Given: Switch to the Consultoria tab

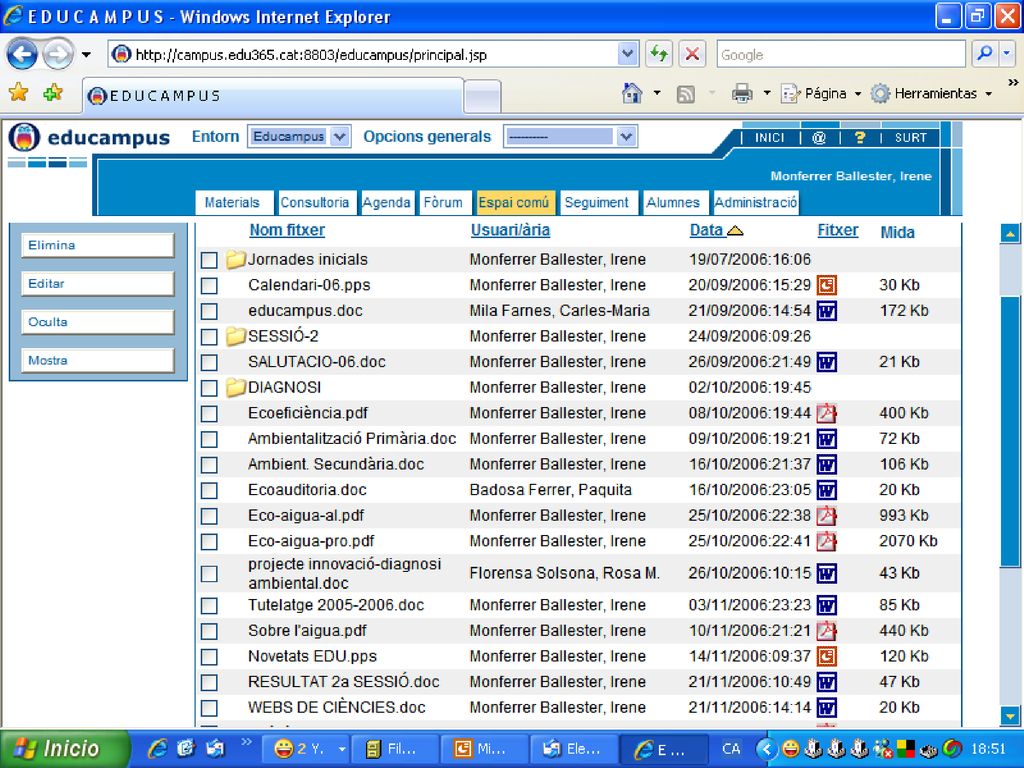Looking at the screenshot, I should [315, 202].
